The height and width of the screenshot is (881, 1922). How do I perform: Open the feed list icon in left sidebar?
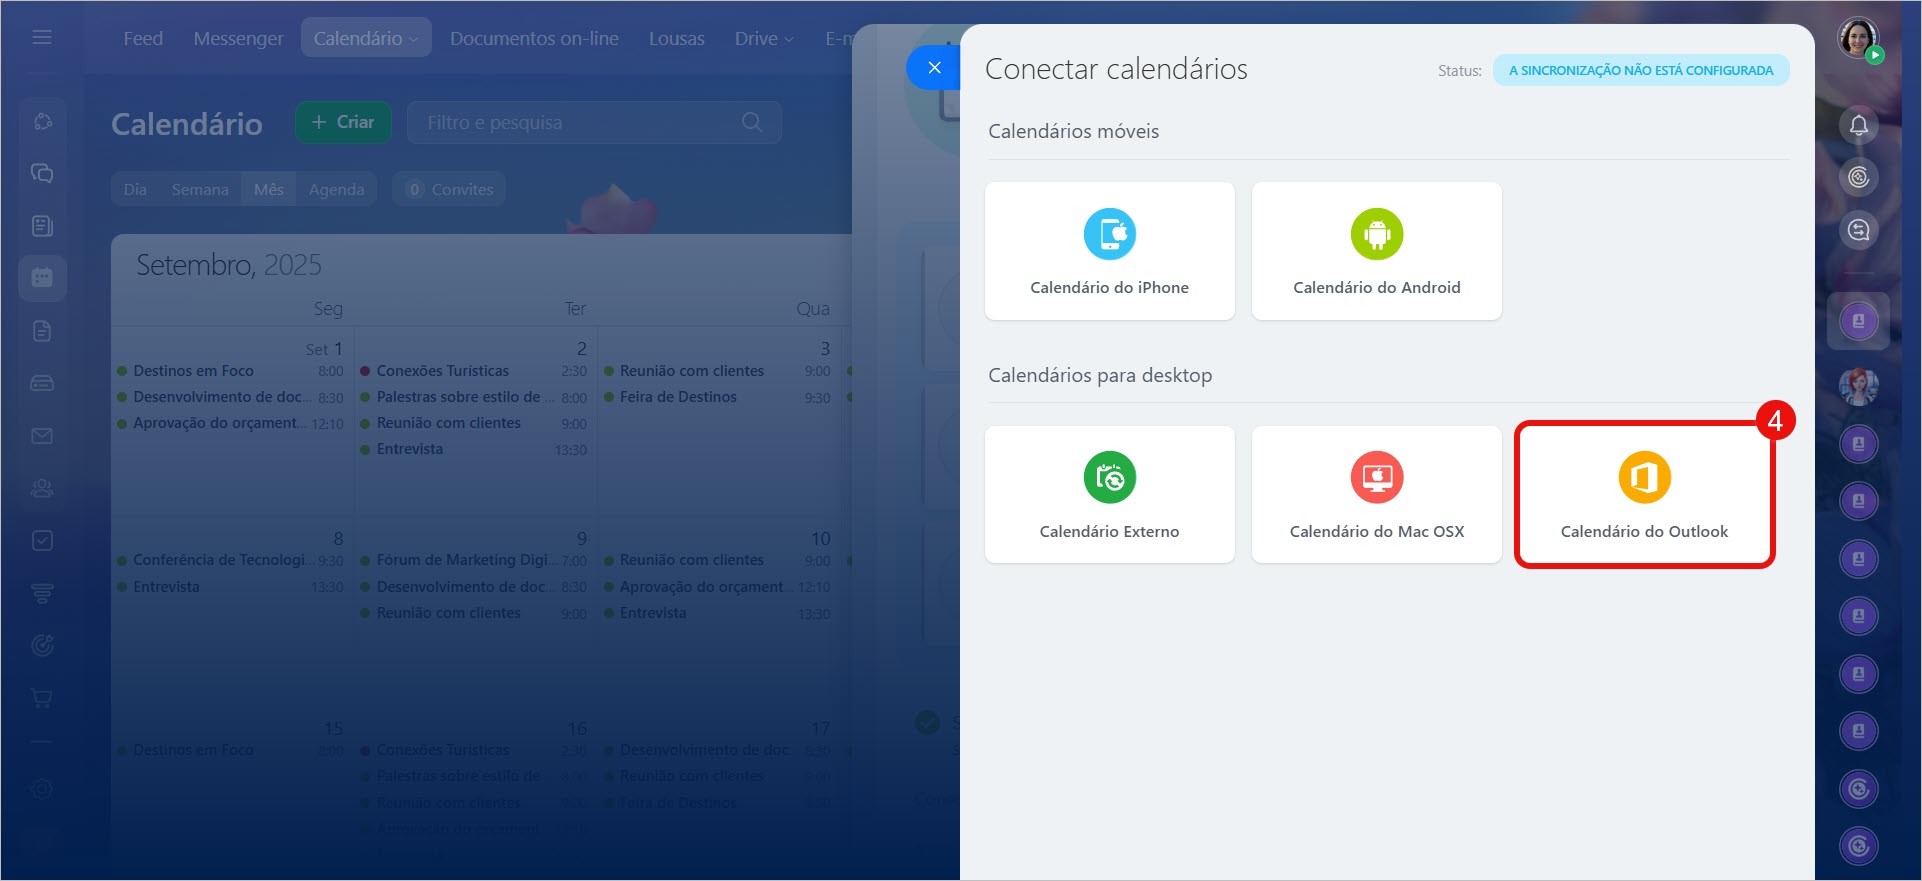[x=42, y=226]
